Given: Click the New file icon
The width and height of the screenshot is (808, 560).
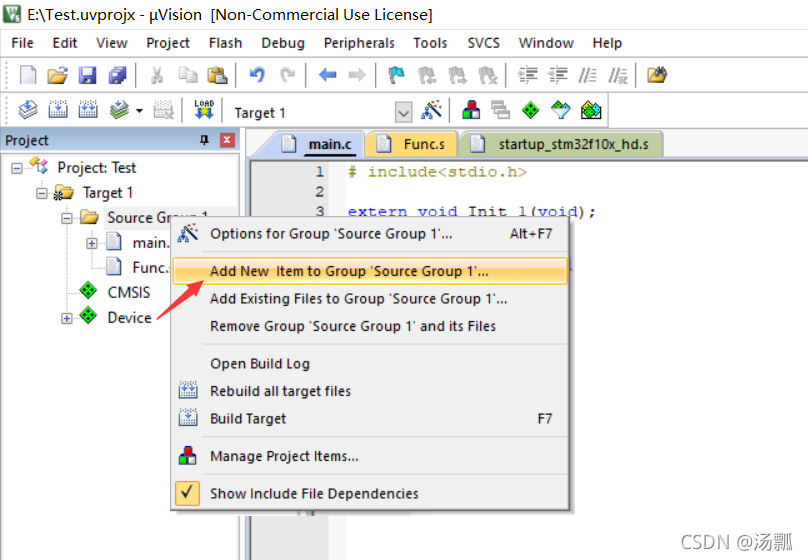Looking at the screenshot, I should click(28, 75).
